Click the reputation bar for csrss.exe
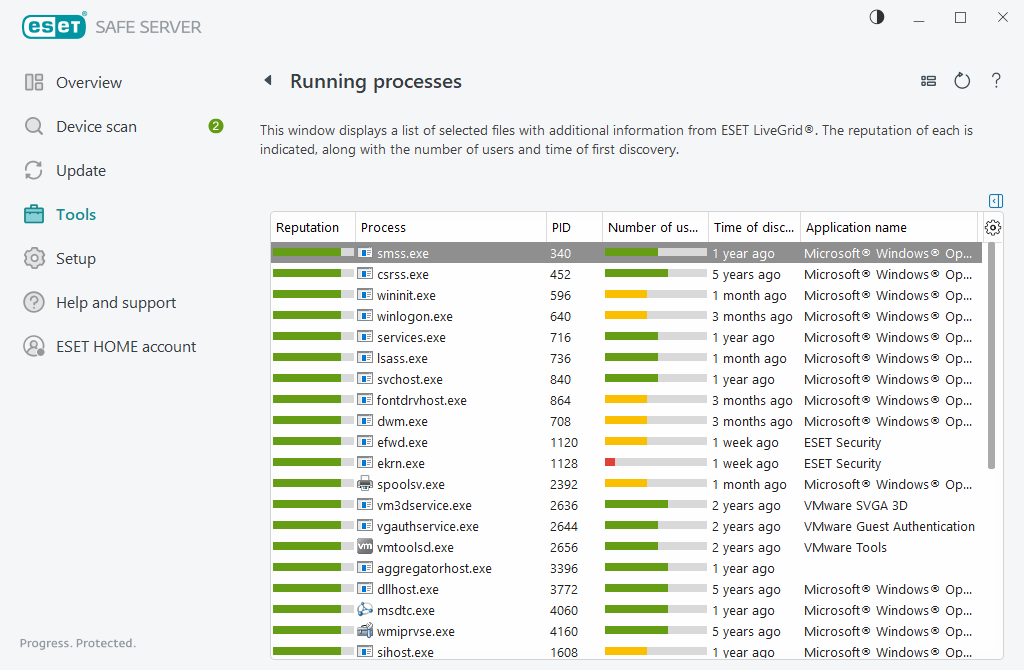The height and width of the screenshot is (670, 1024). (313, 274)
